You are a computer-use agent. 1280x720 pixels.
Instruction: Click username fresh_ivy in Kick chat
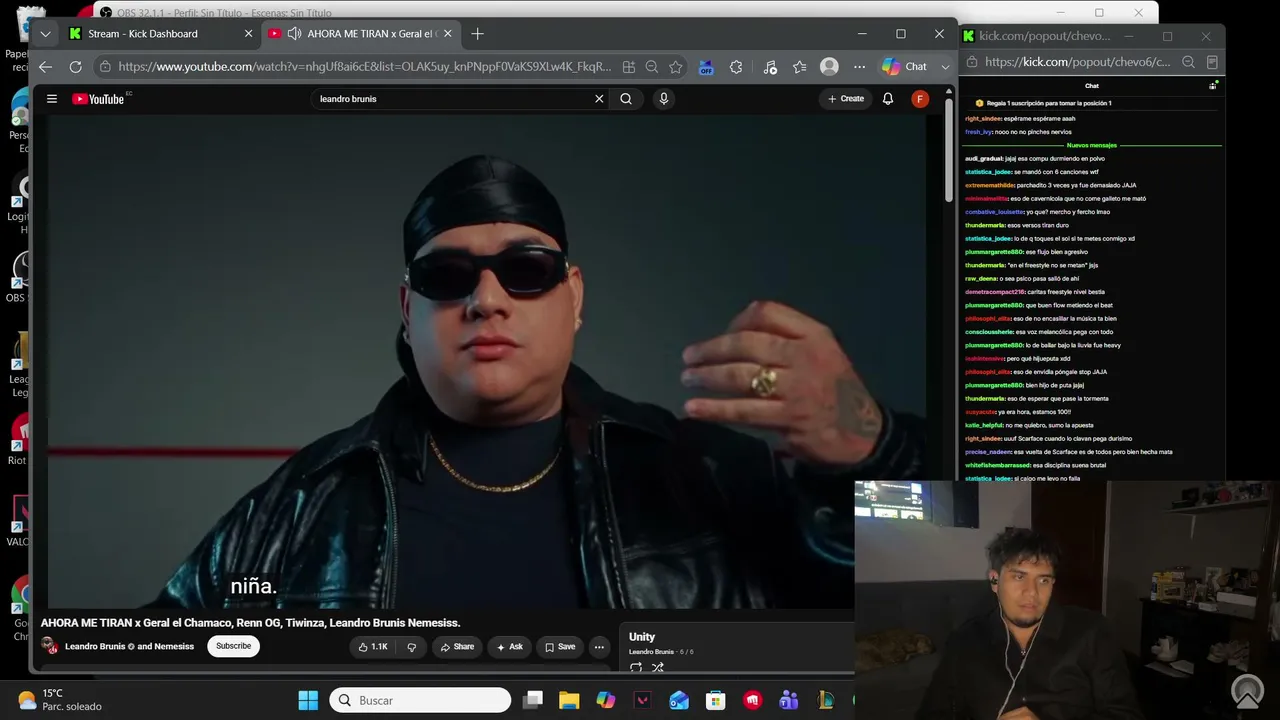pyautogui.click(x=978, y=132)
